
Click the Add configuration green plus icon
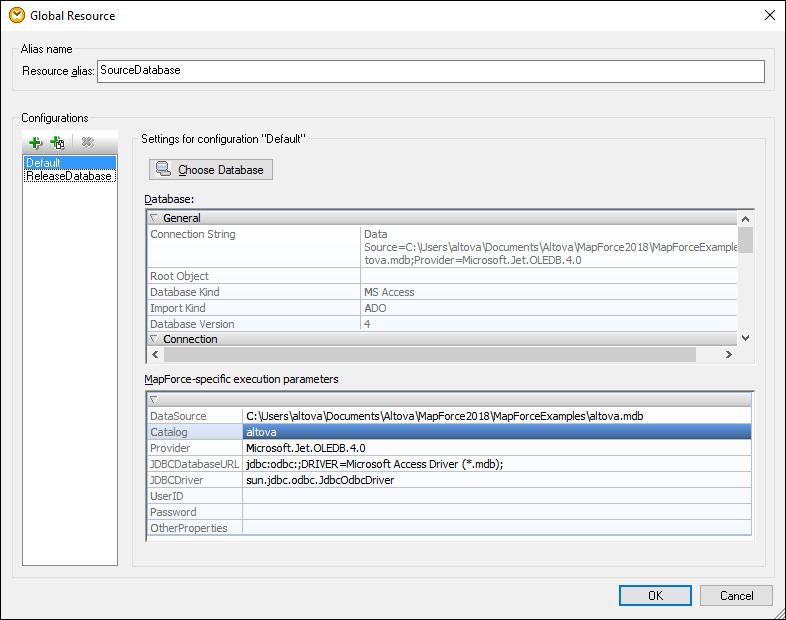coord(35,143)
